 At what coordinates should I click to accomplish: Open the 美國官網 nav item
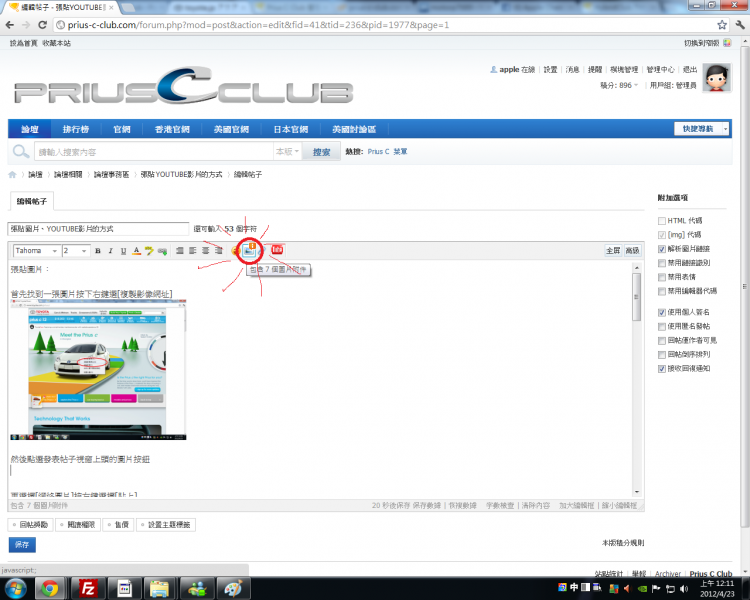[x=231, y=129]
